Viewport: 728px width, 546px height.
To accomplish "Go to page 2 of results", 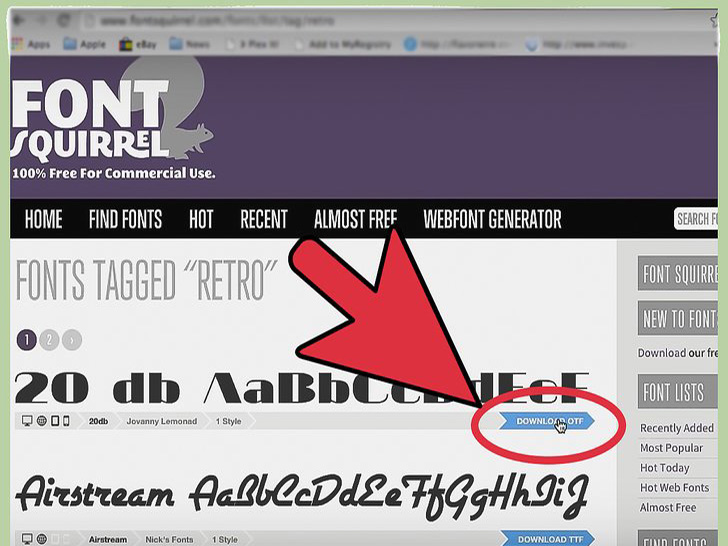I will click(x=49, y=340).
